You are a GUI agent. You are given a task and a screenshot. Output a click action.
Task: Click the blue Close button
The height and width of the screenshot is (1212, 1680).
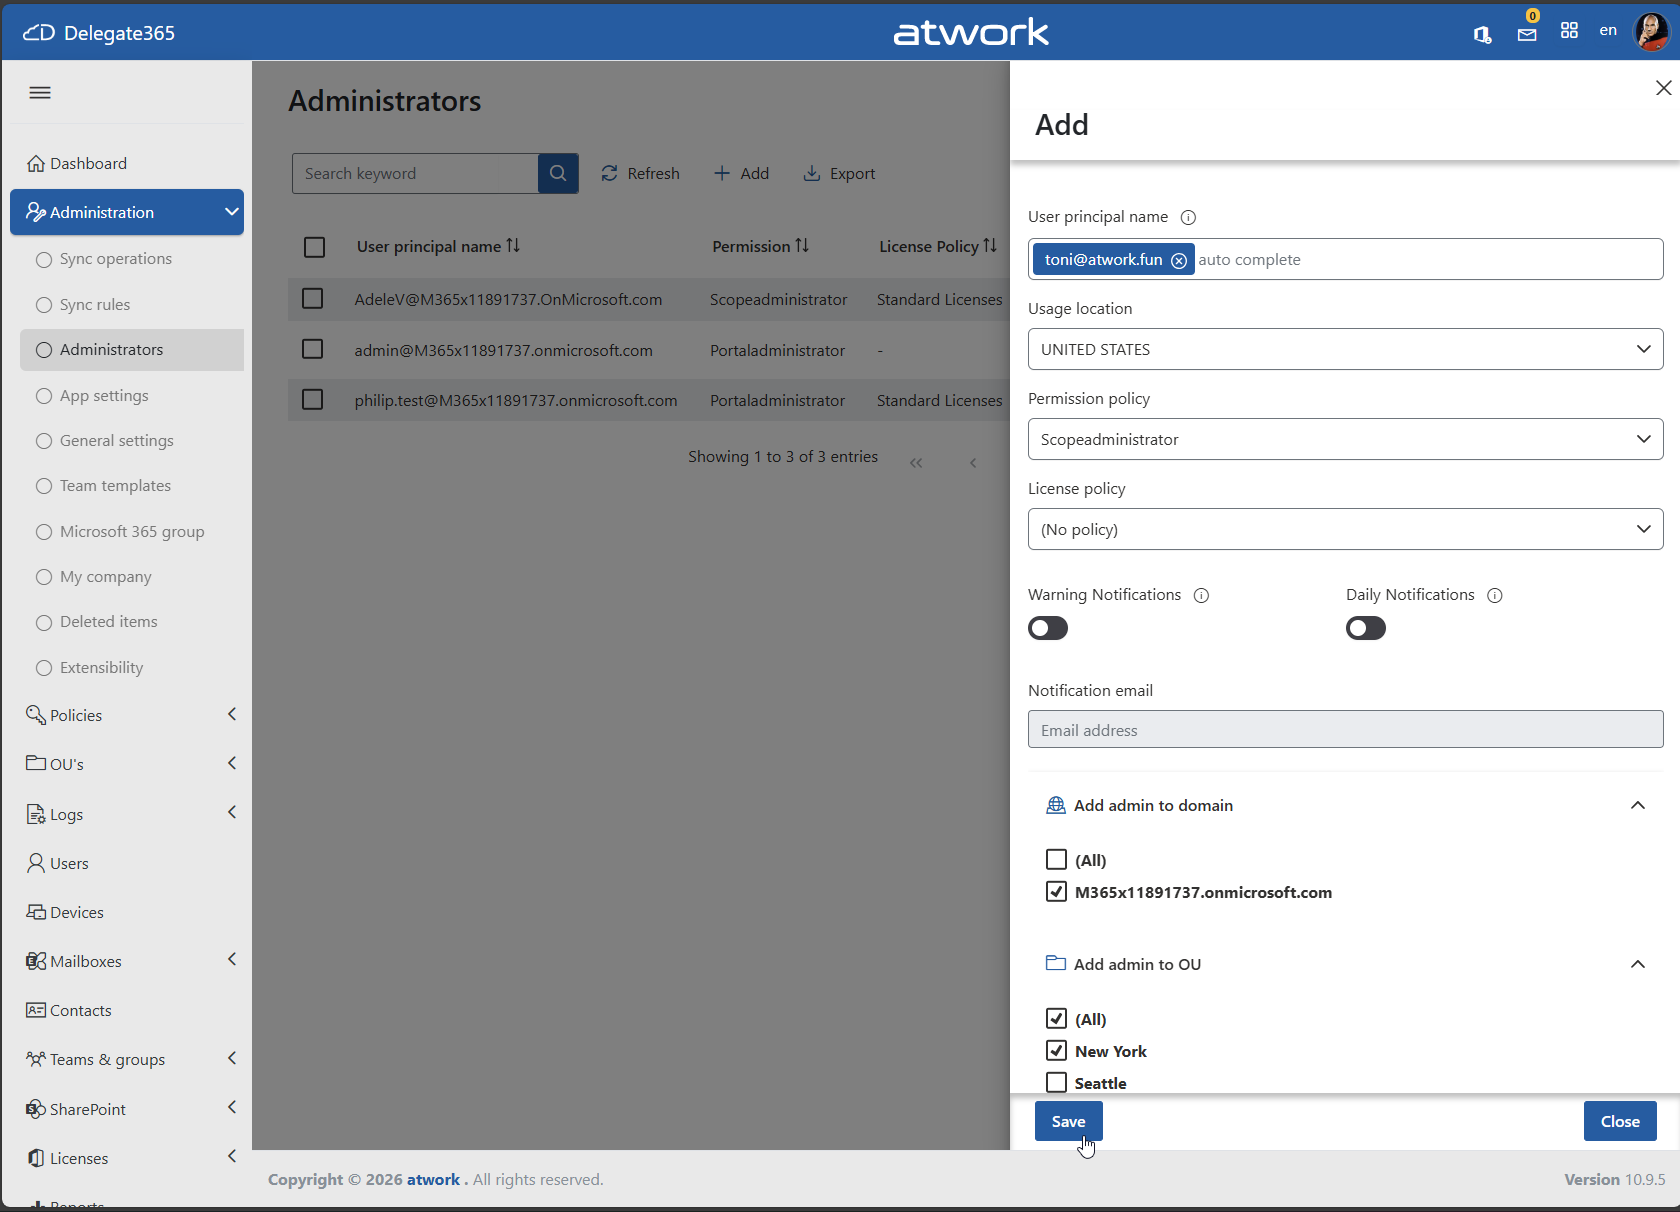[x=1619, y=1122]
